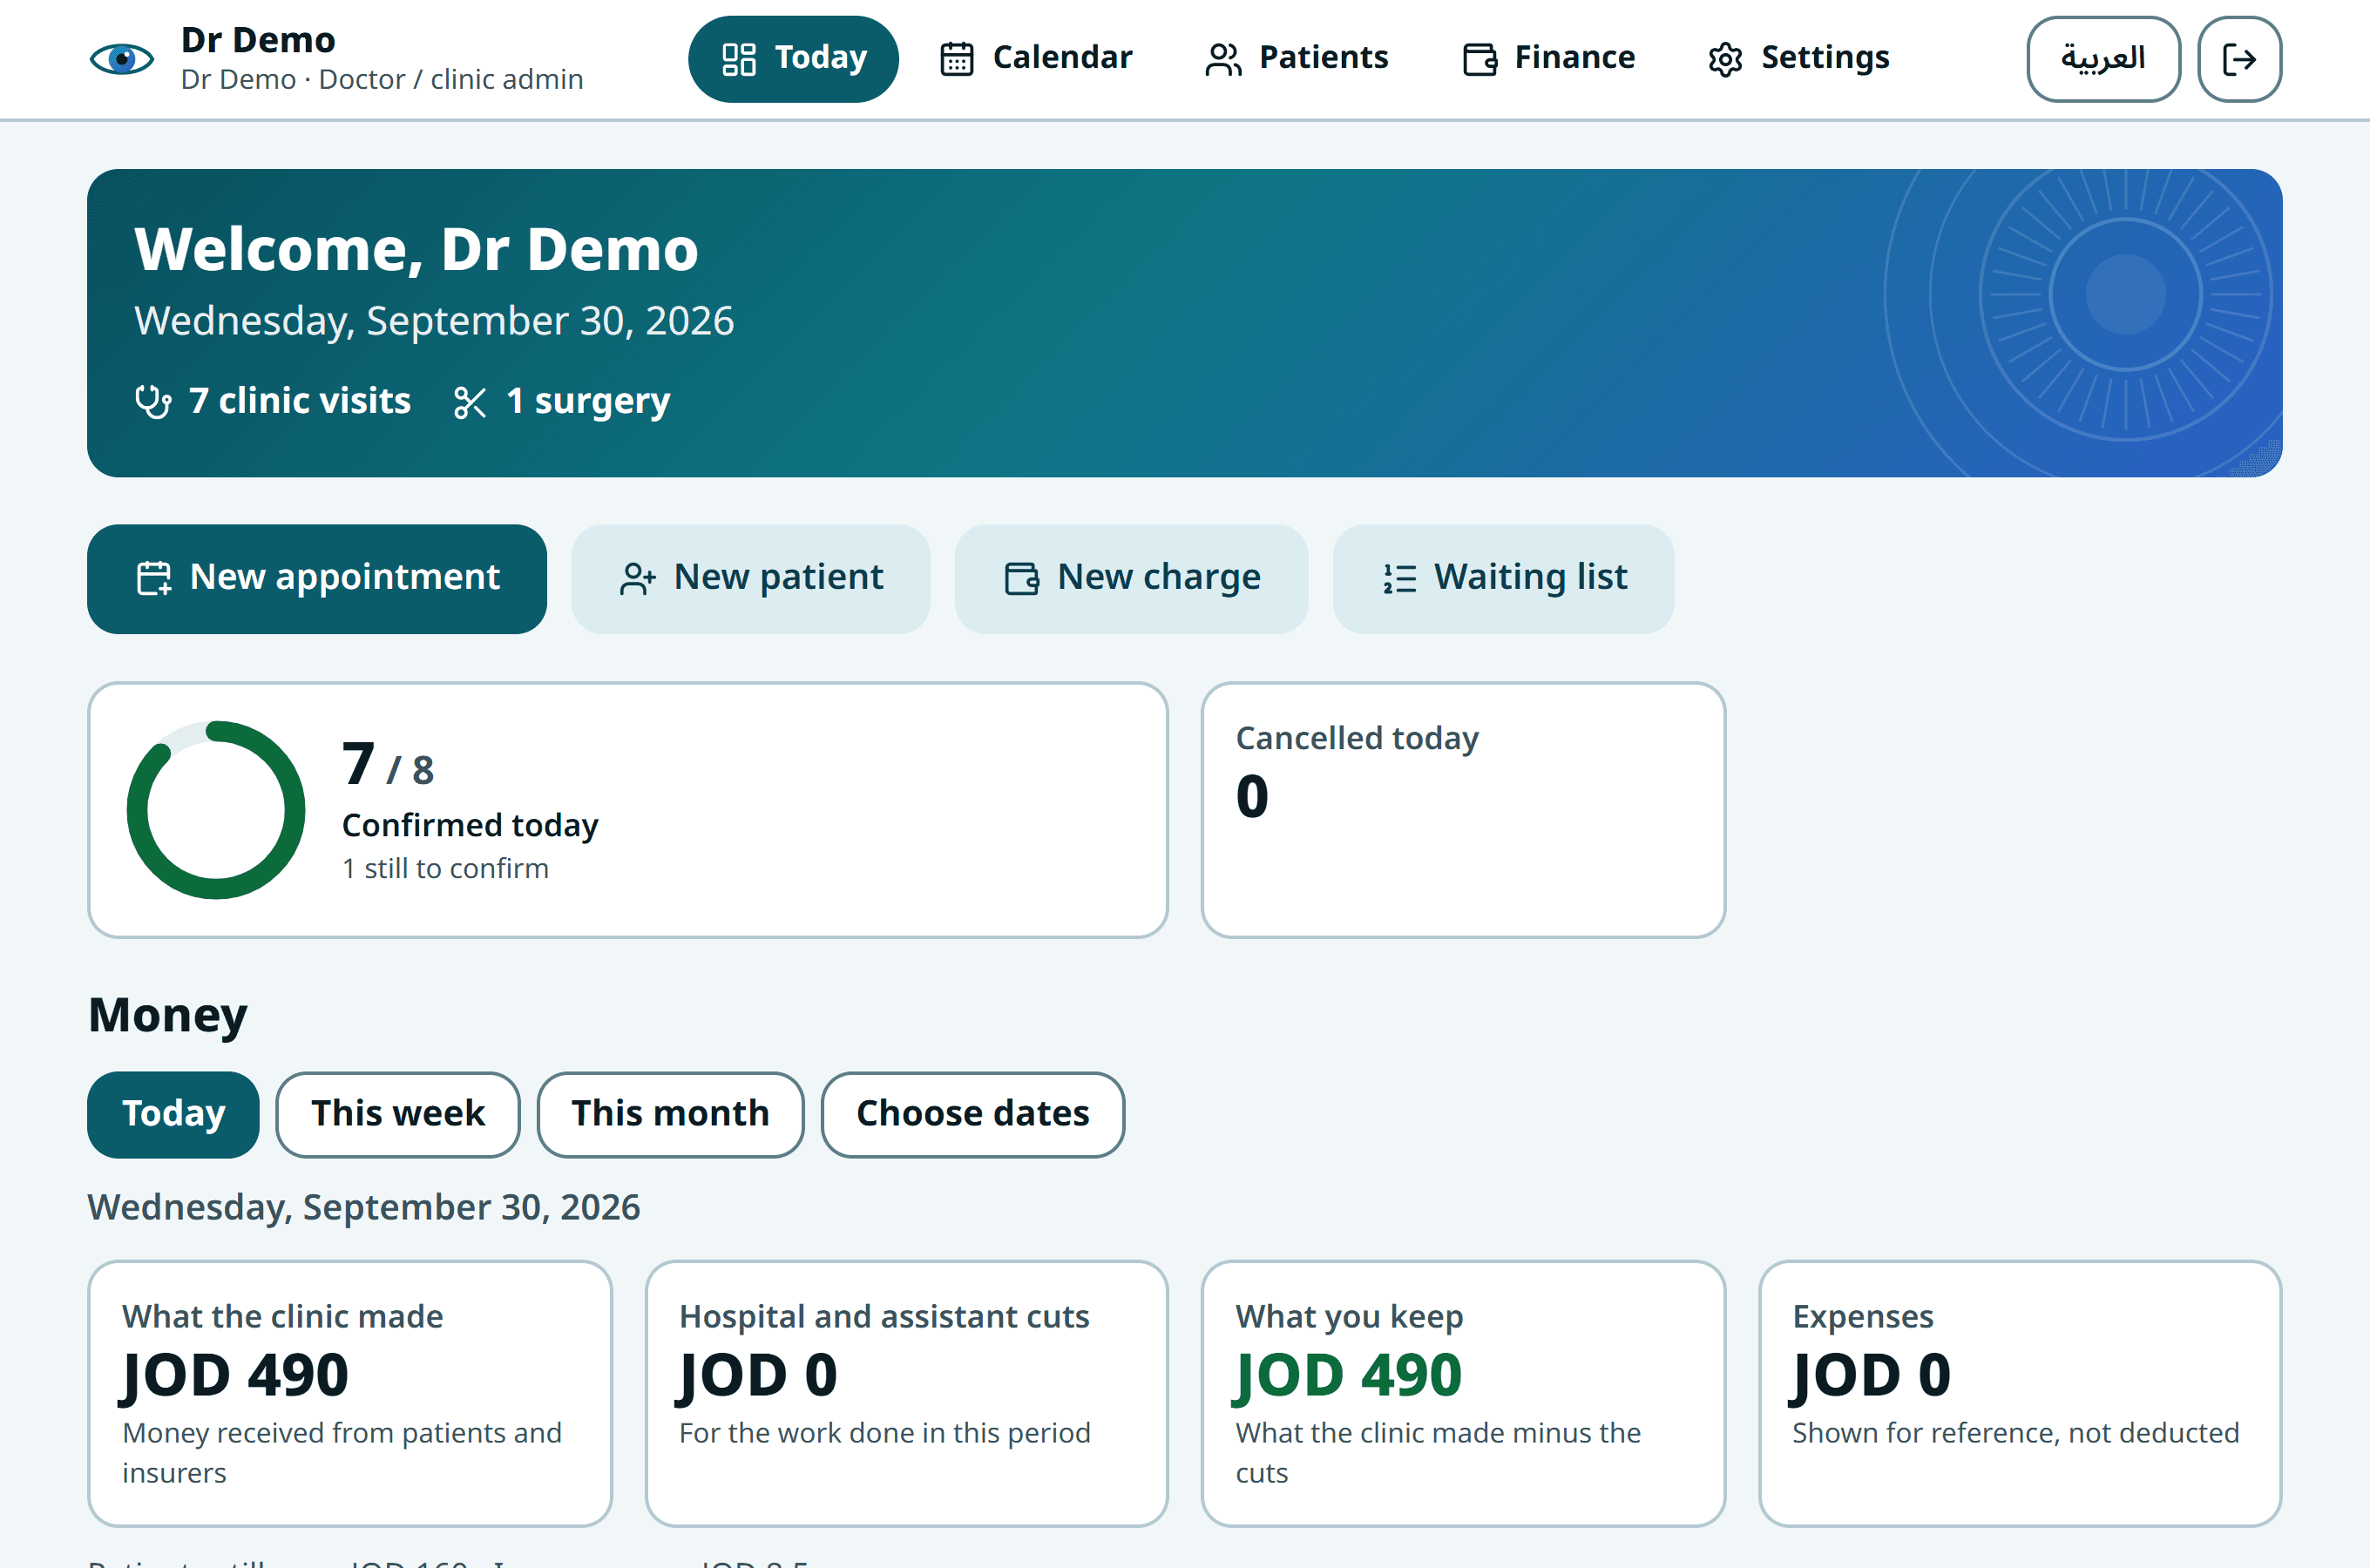The width and height of the screenshot is (2370, 1568).
Task: Open the Today dashboard tab
Action: pos(793,58)
